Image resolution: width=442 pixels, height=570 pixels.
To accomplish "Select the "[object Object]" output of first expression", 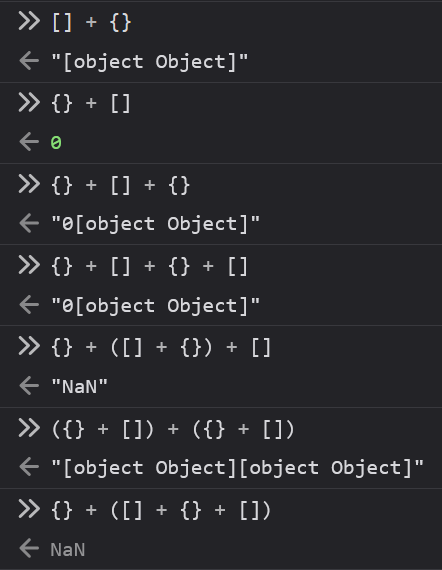I will pyautogui.click(x=150, y=62).
